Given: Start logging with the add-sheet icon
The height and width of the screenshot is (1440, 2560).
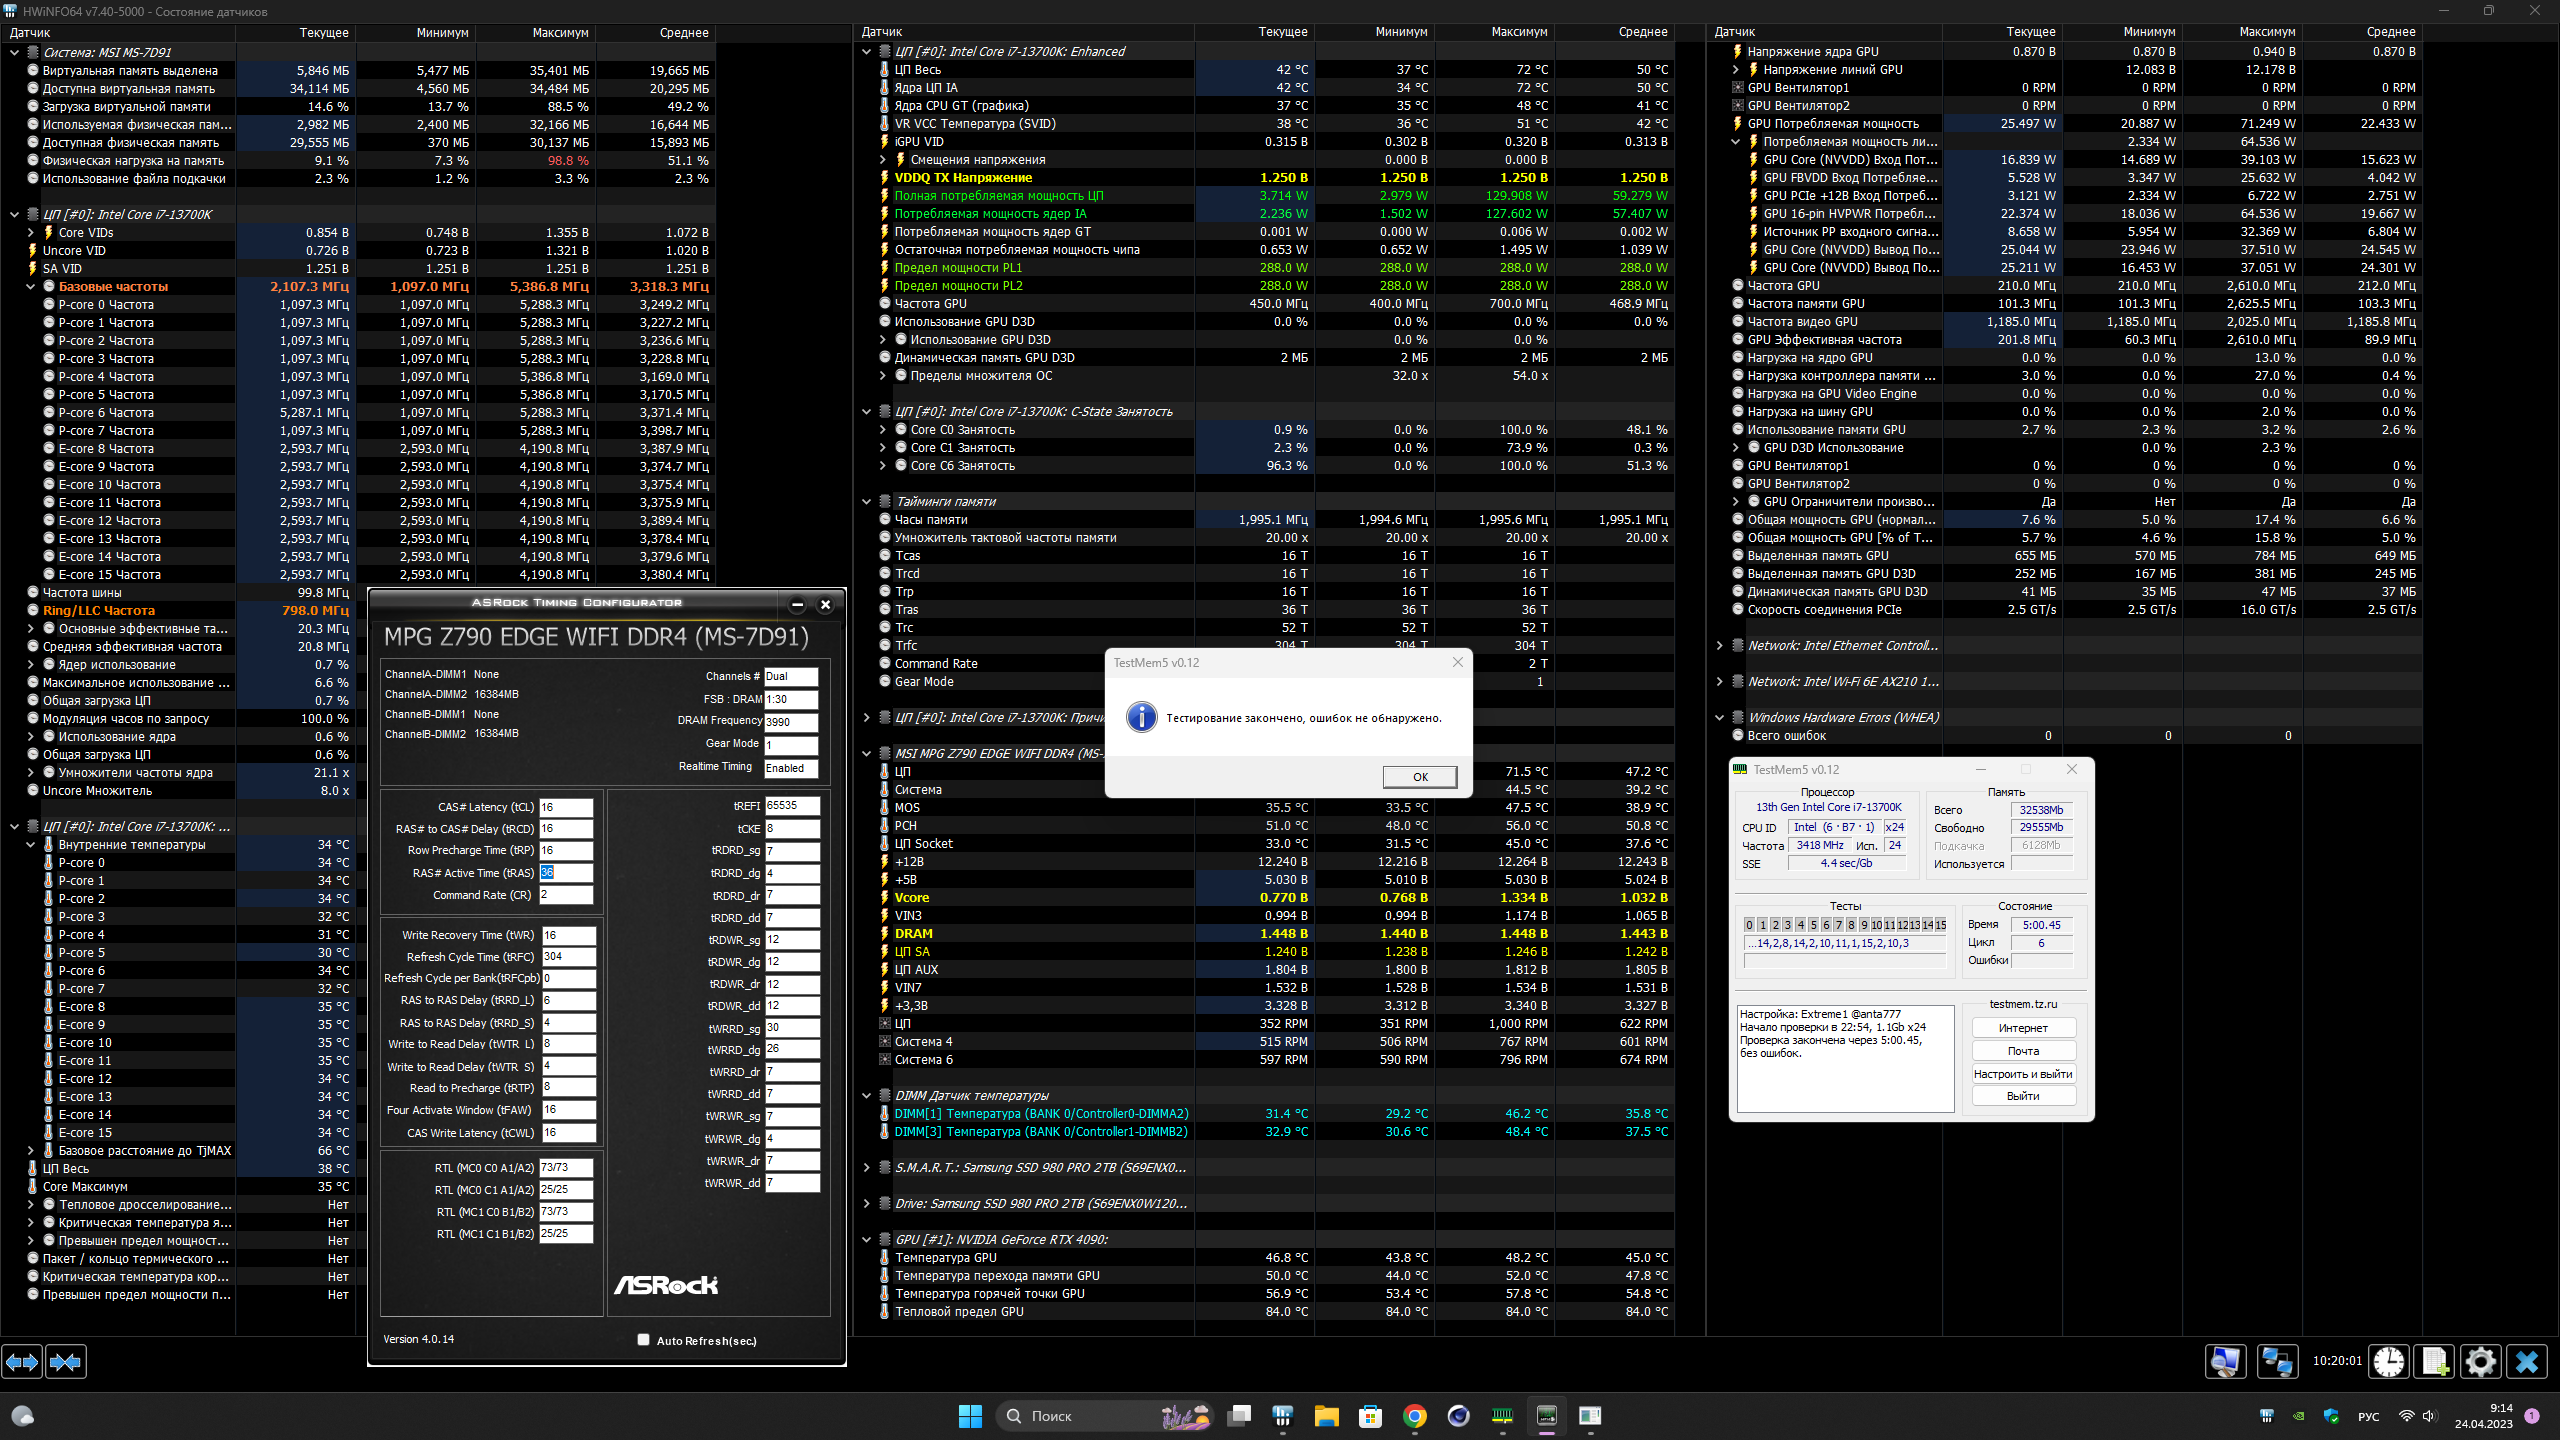Looking at the screenshot, I should point(2435,1361).
